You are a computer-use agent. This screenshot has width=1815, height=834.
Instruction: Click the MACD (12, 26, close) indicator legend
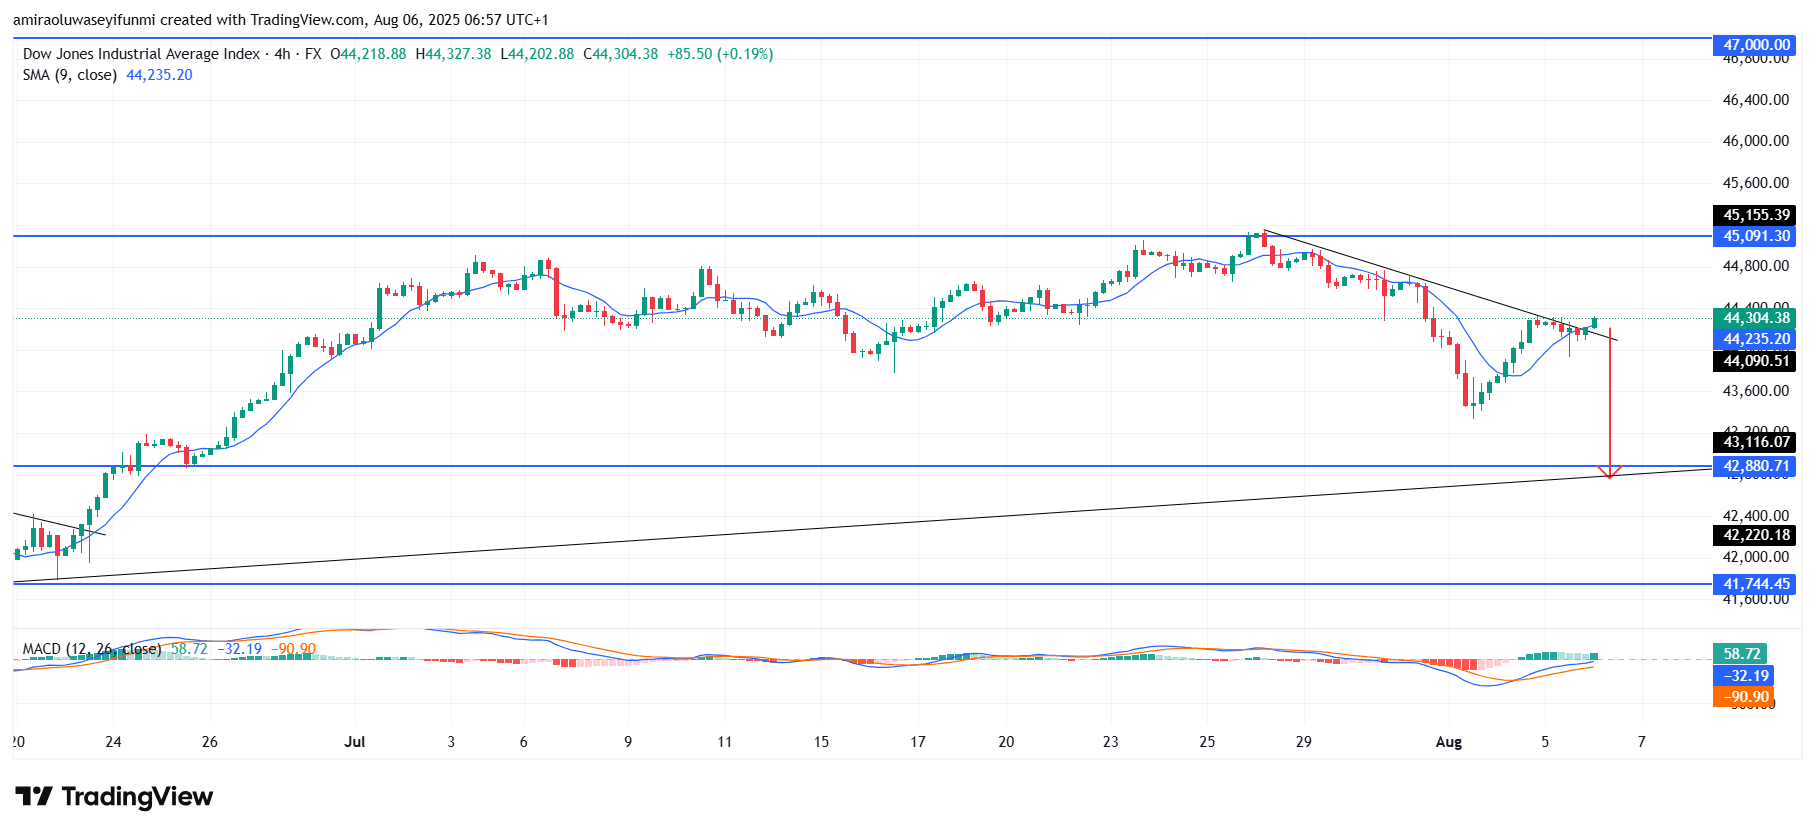[92, 649]
